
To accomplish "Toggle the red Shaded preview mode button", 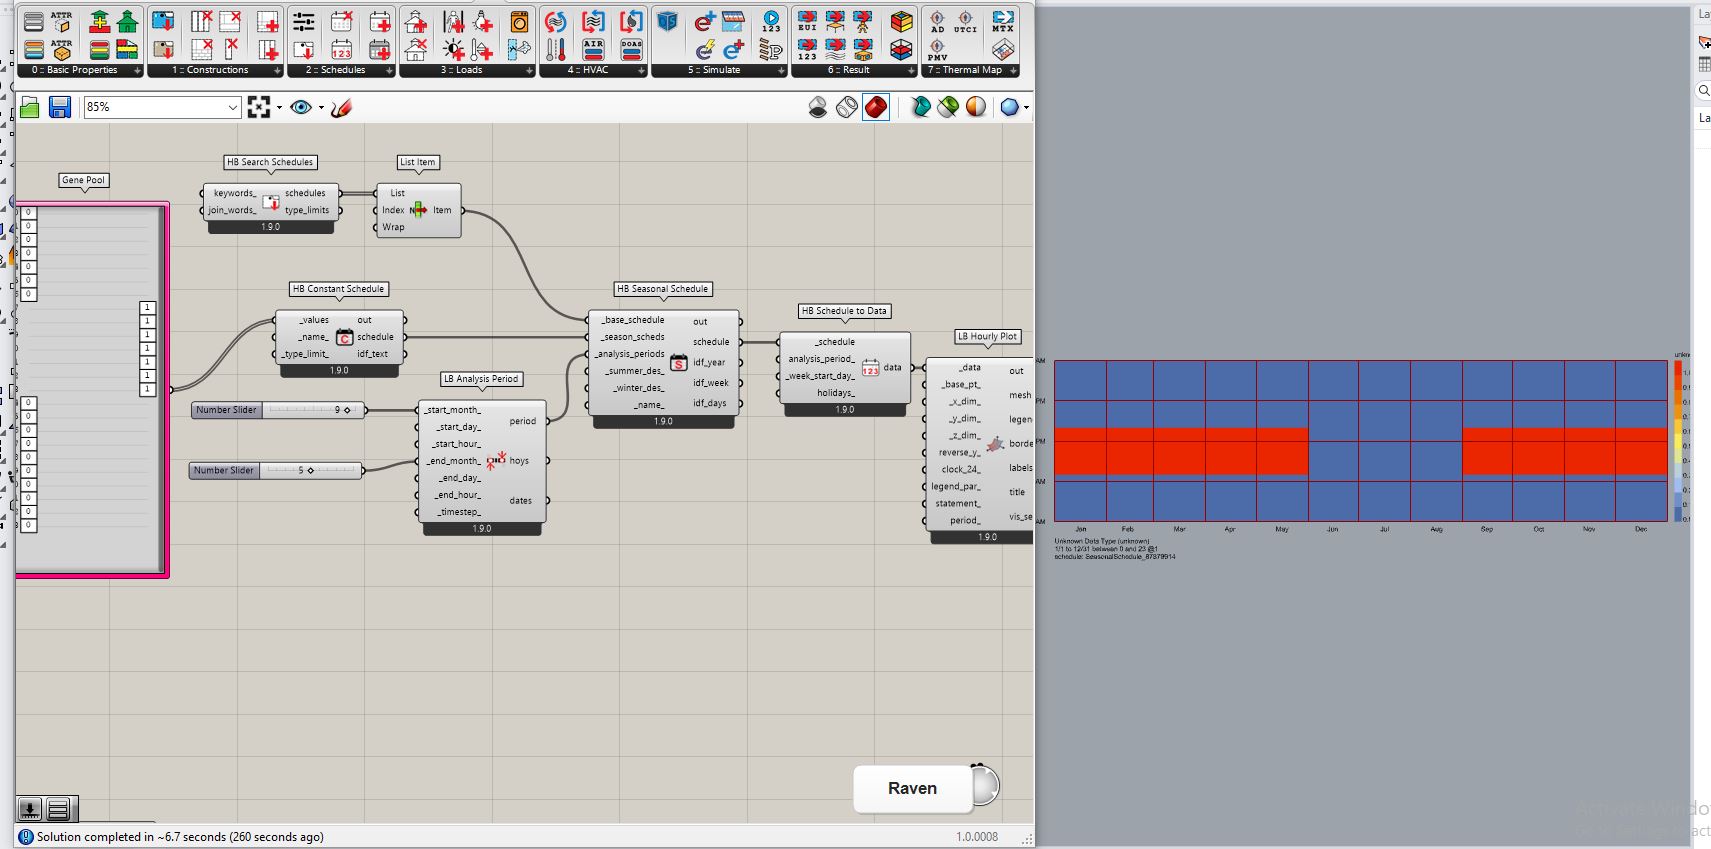I will pyautogui.click(x=876, y=107).
